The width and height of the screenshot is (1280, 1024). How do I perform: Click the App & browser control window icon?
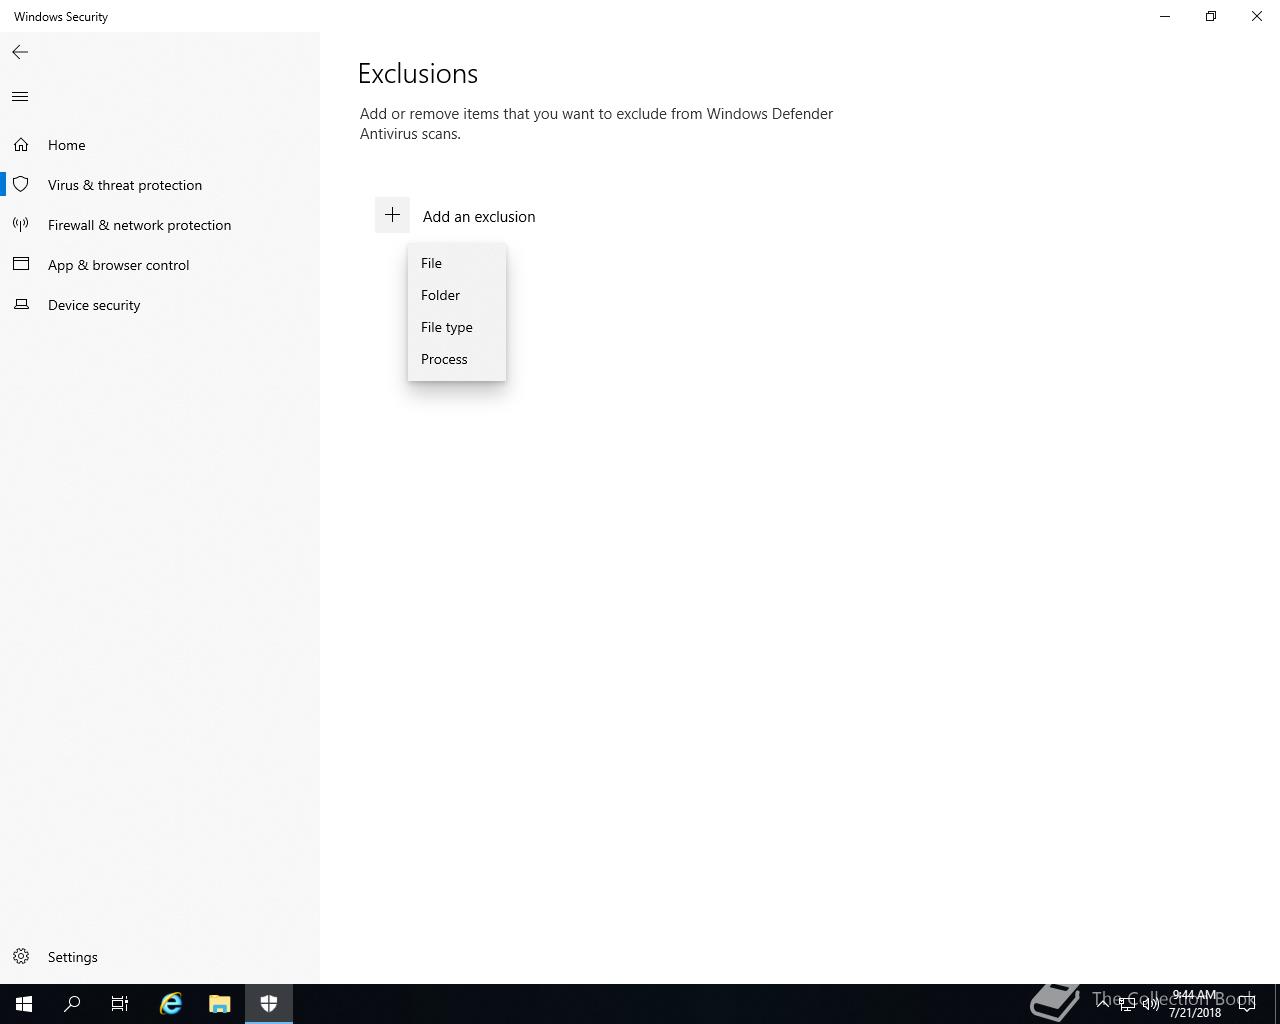(x=21, y=265)
